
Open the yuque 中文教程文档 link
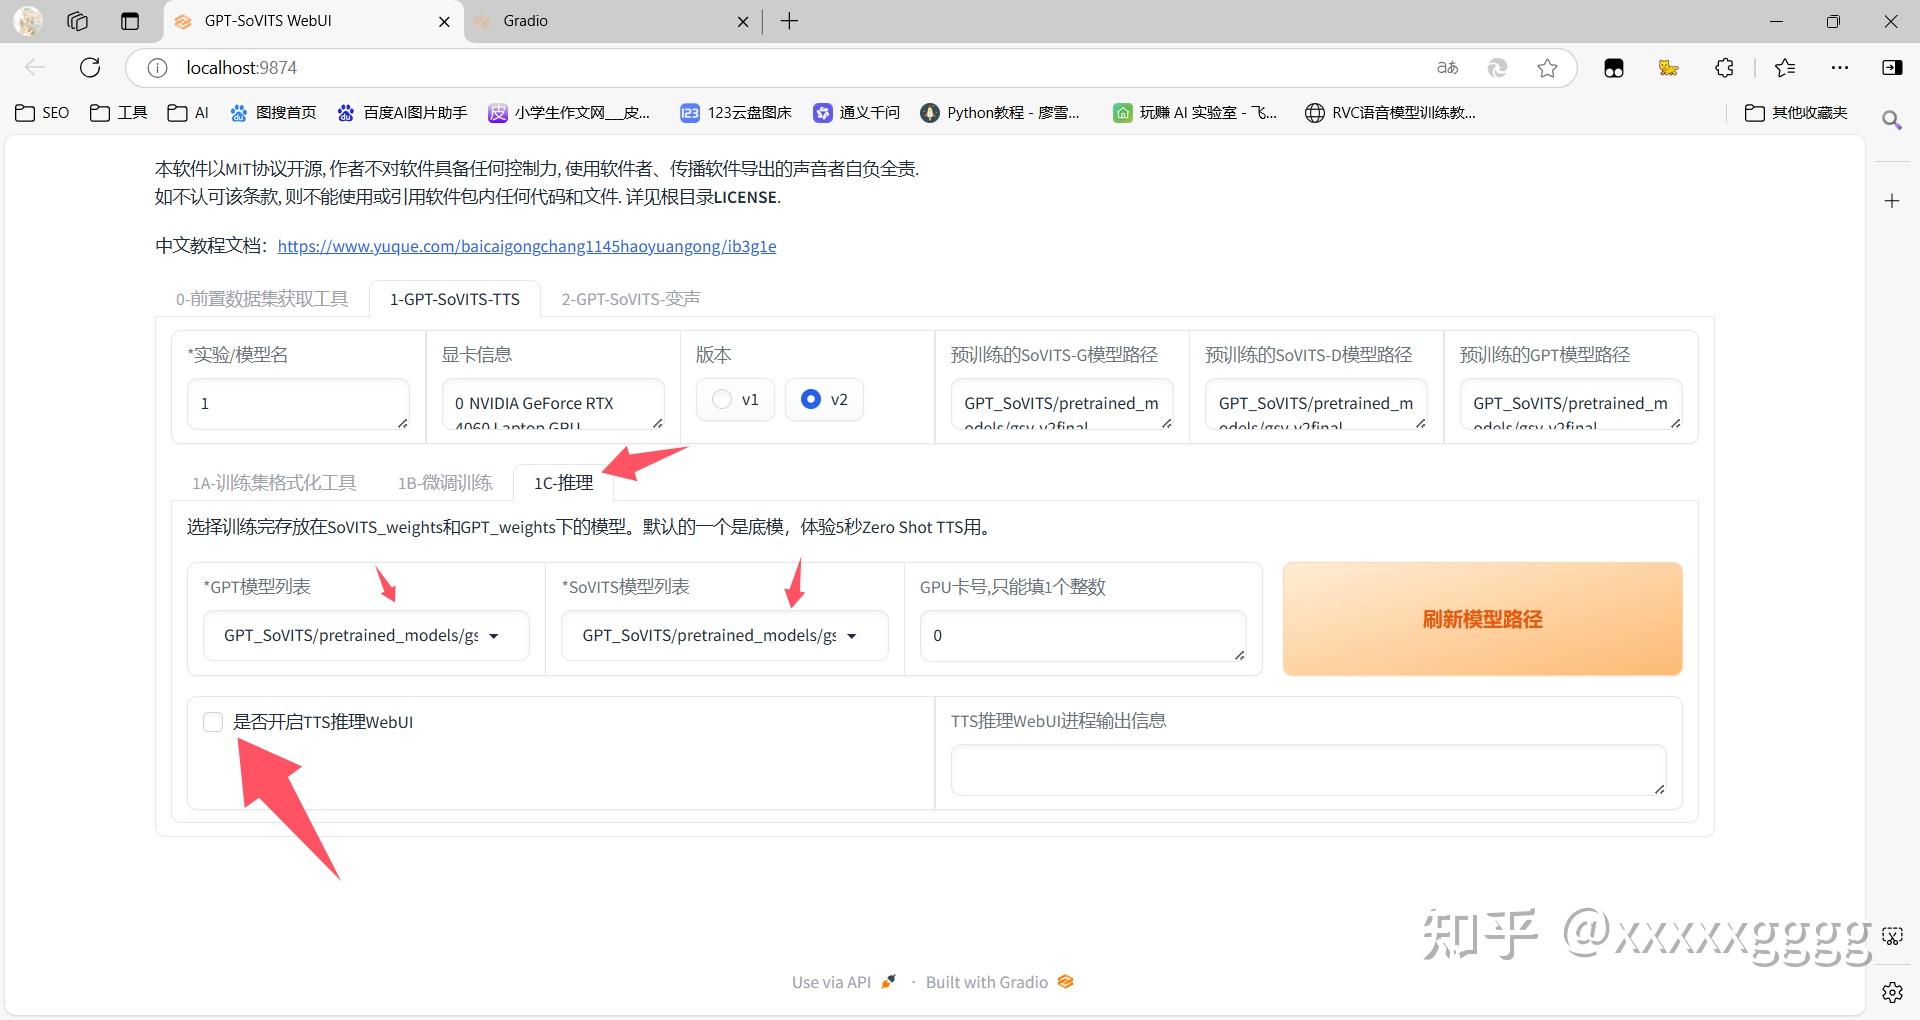pyautogui.click(x=527, y=246)
